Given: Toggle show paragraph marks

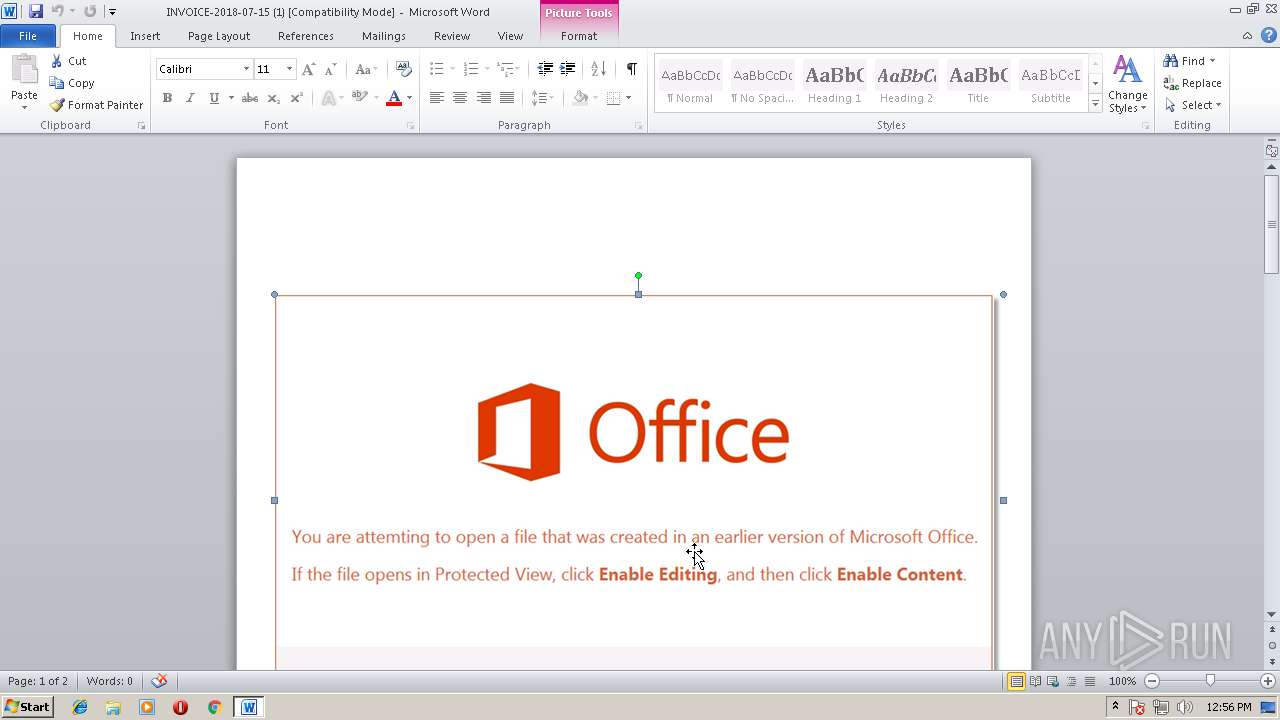Looking at the screenshot, I should pyautogui.click(x=631, y=69).
